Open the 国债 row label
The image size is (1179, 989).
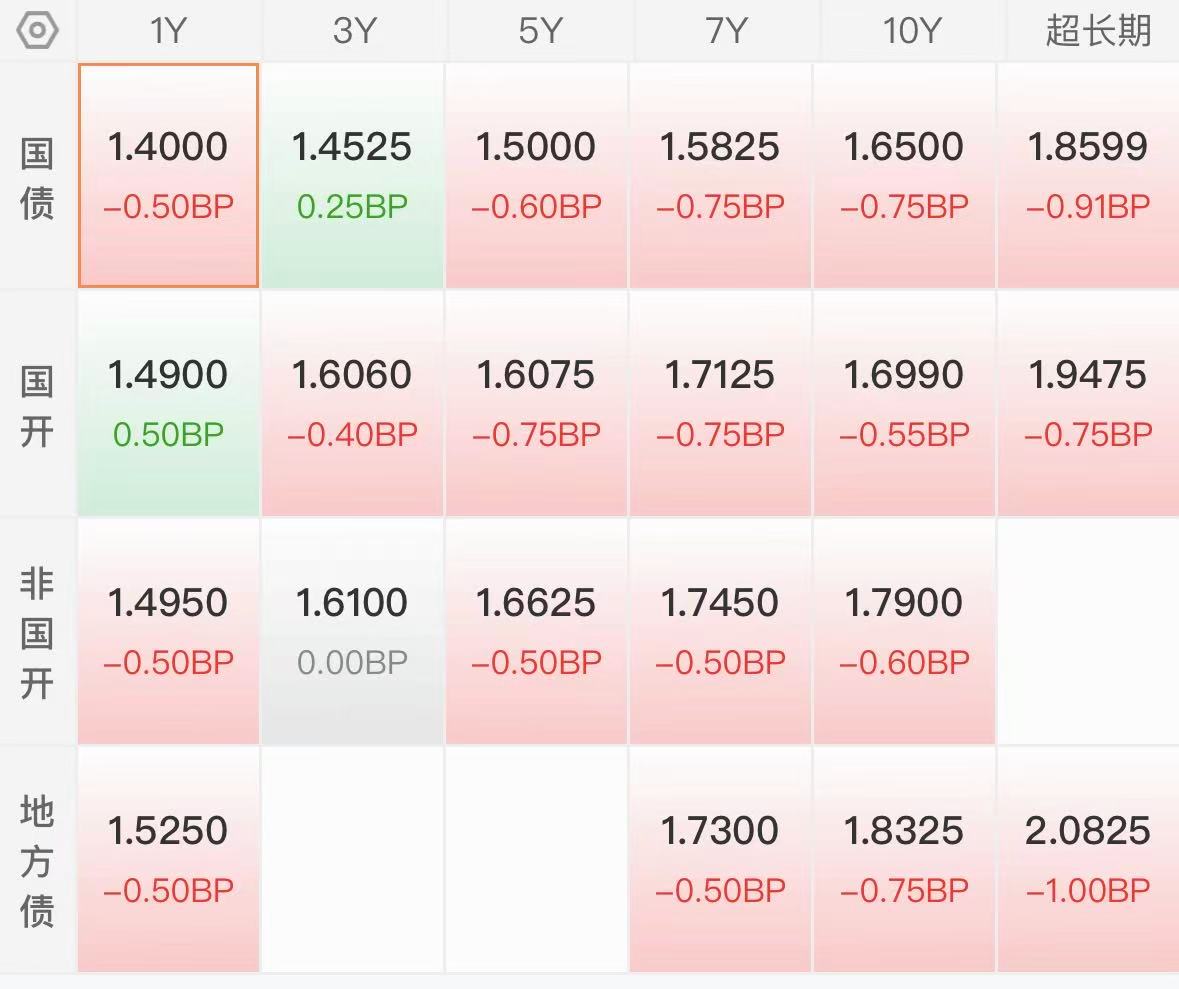[x=37, y=178]
